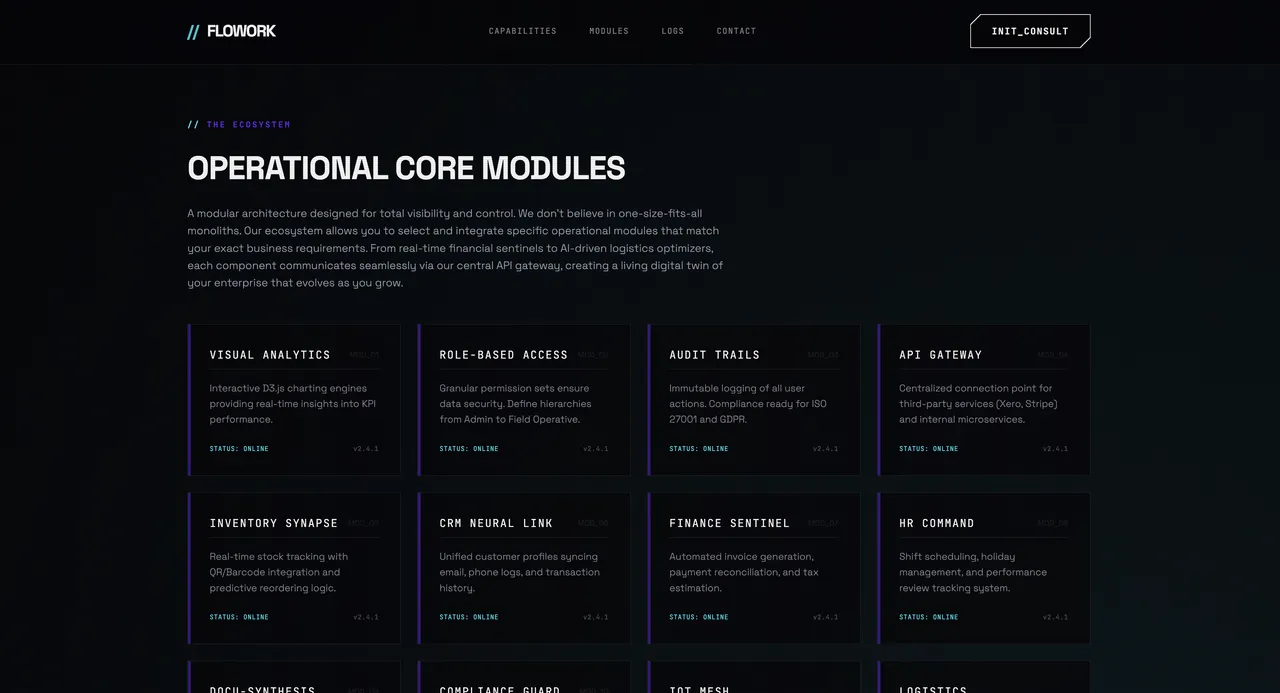Select the API Gateway module title
Screen dimensions: 1280x693
(x=940, y=355)
